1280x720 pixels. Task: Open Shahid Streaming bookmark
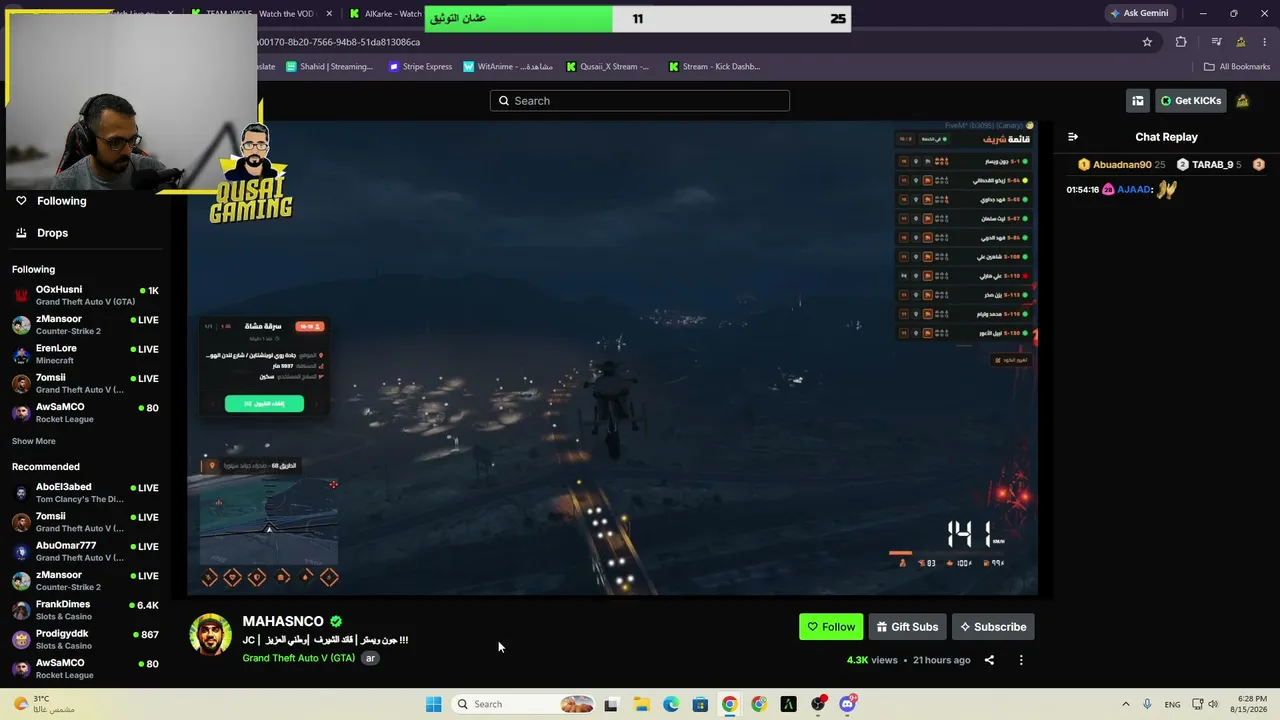[330, 67]
